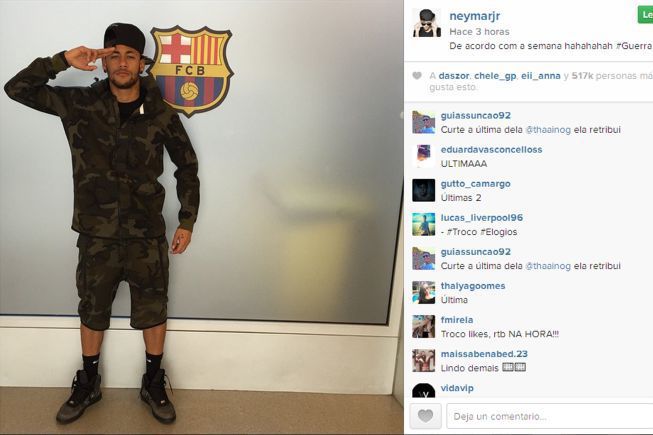
Task: Click guiassuncao92 avatar on first comment
Action: (424, 122)
